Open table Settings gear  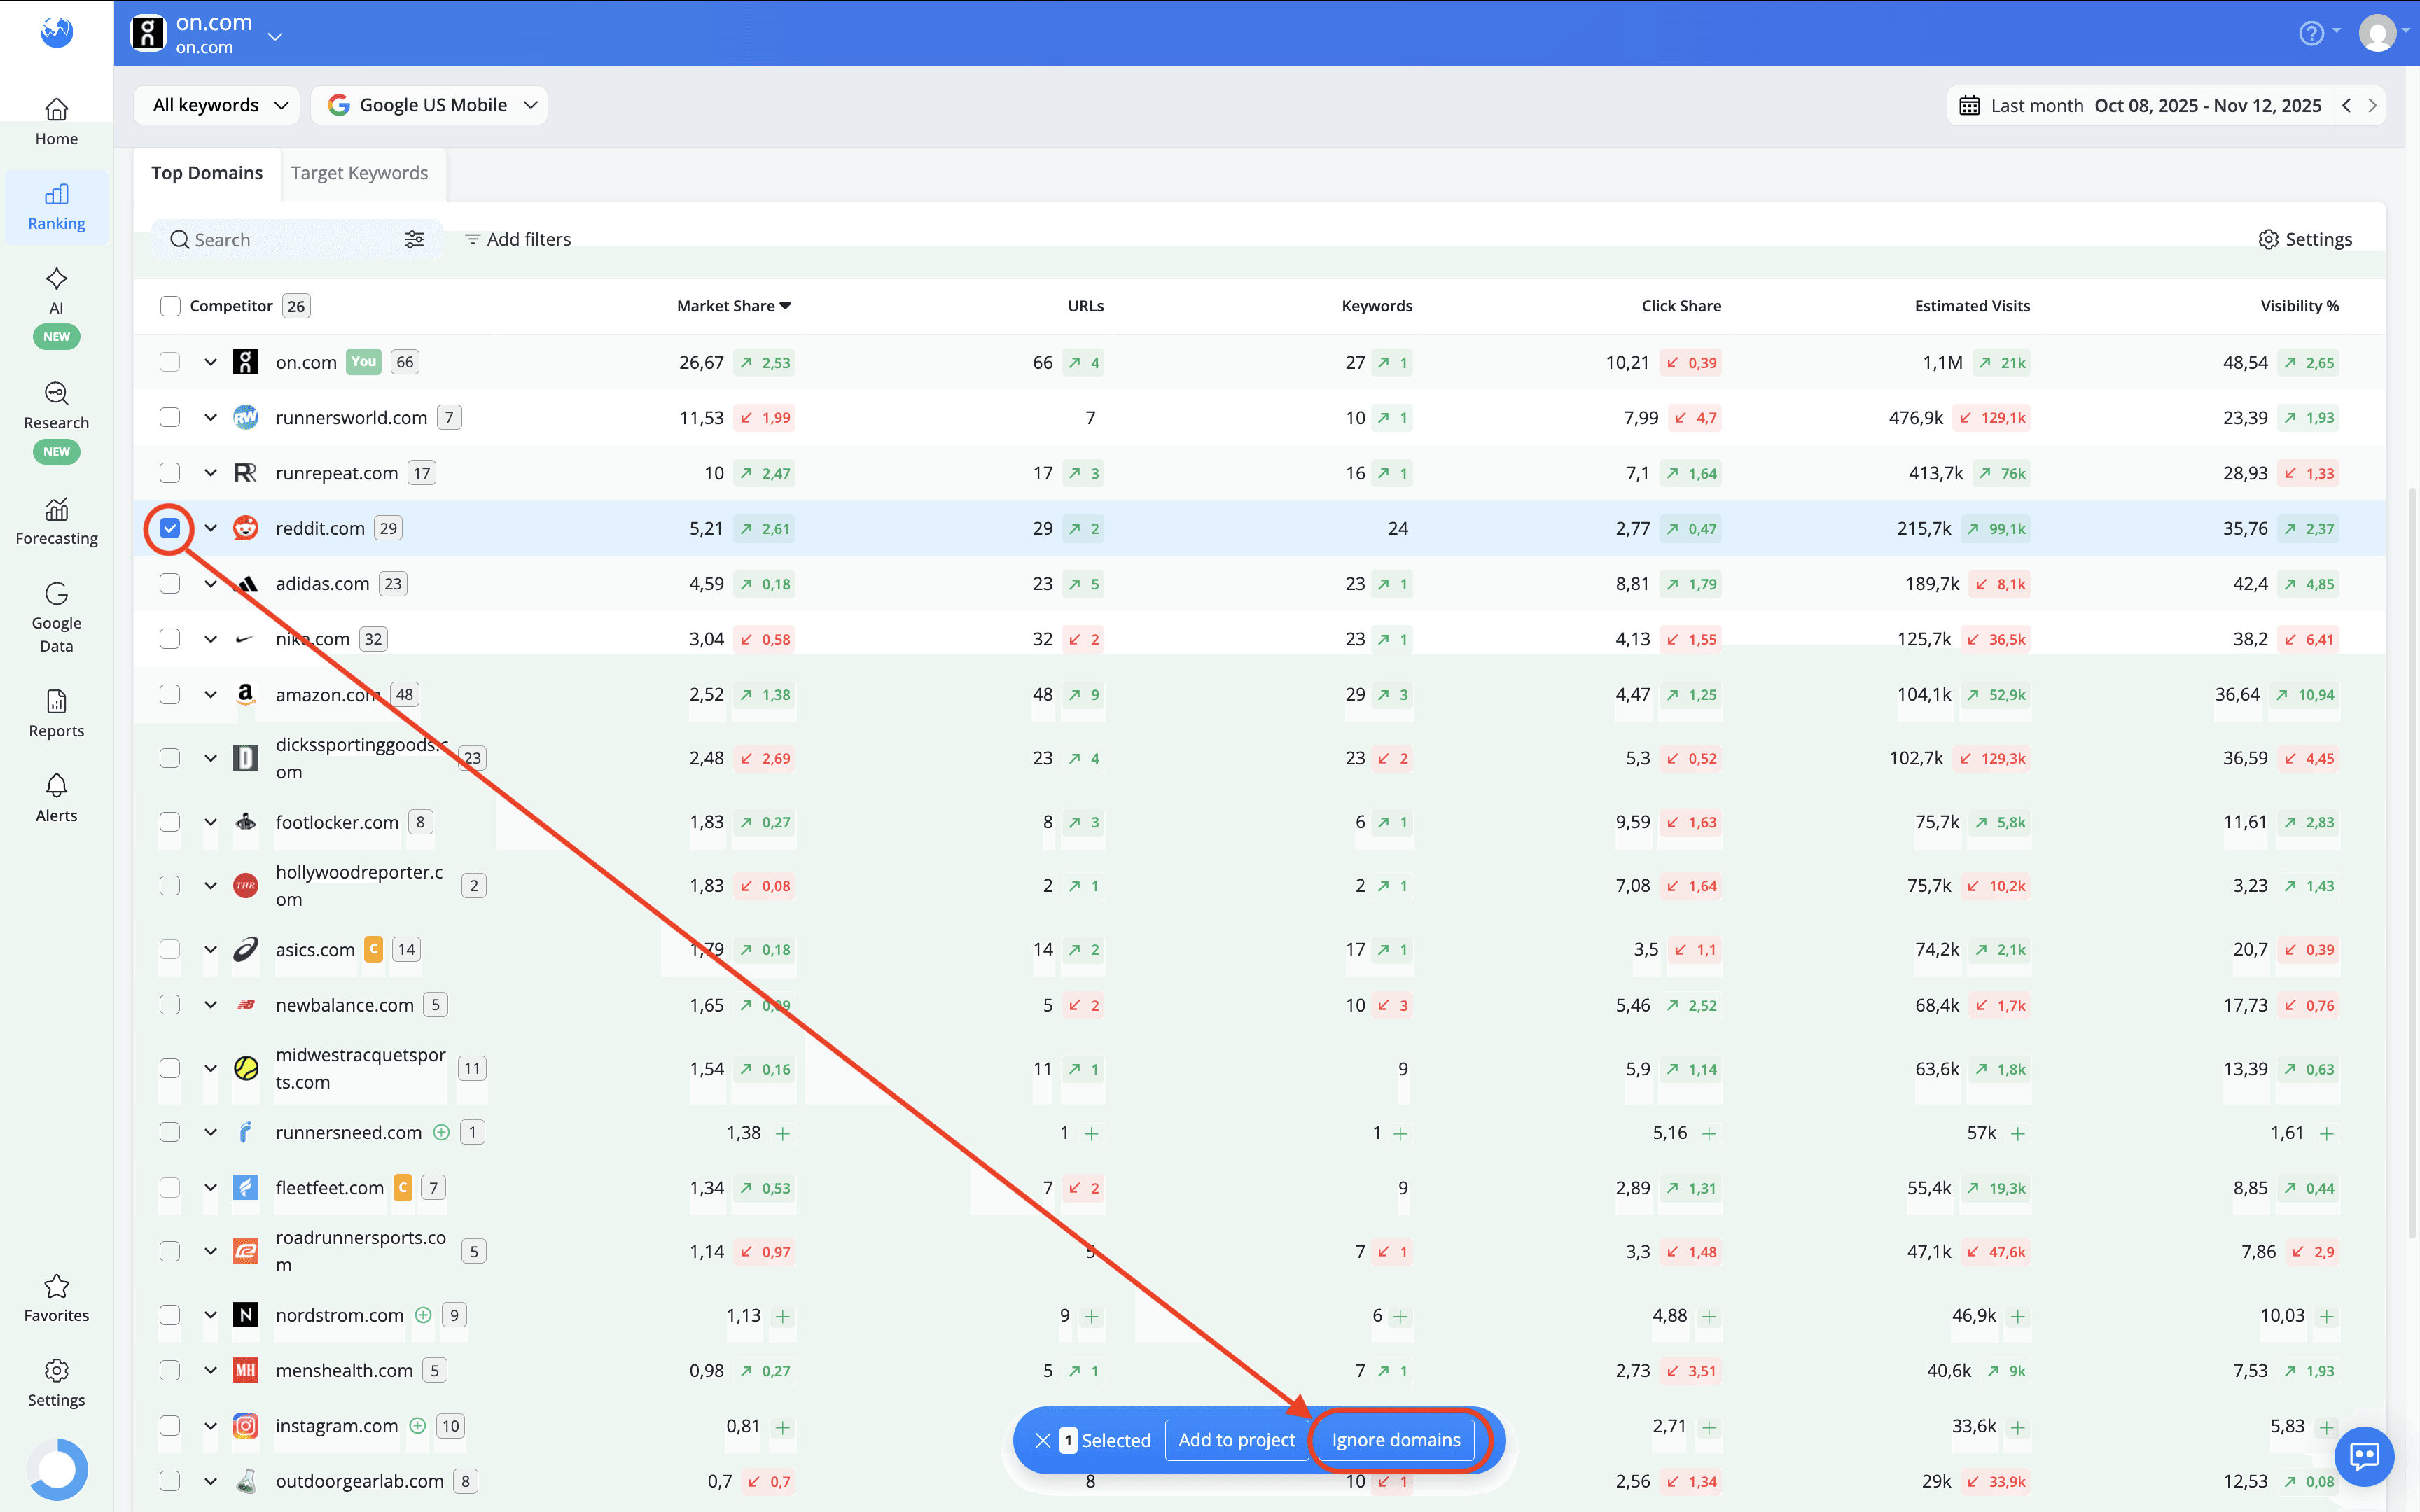(x=2305, y=239)
